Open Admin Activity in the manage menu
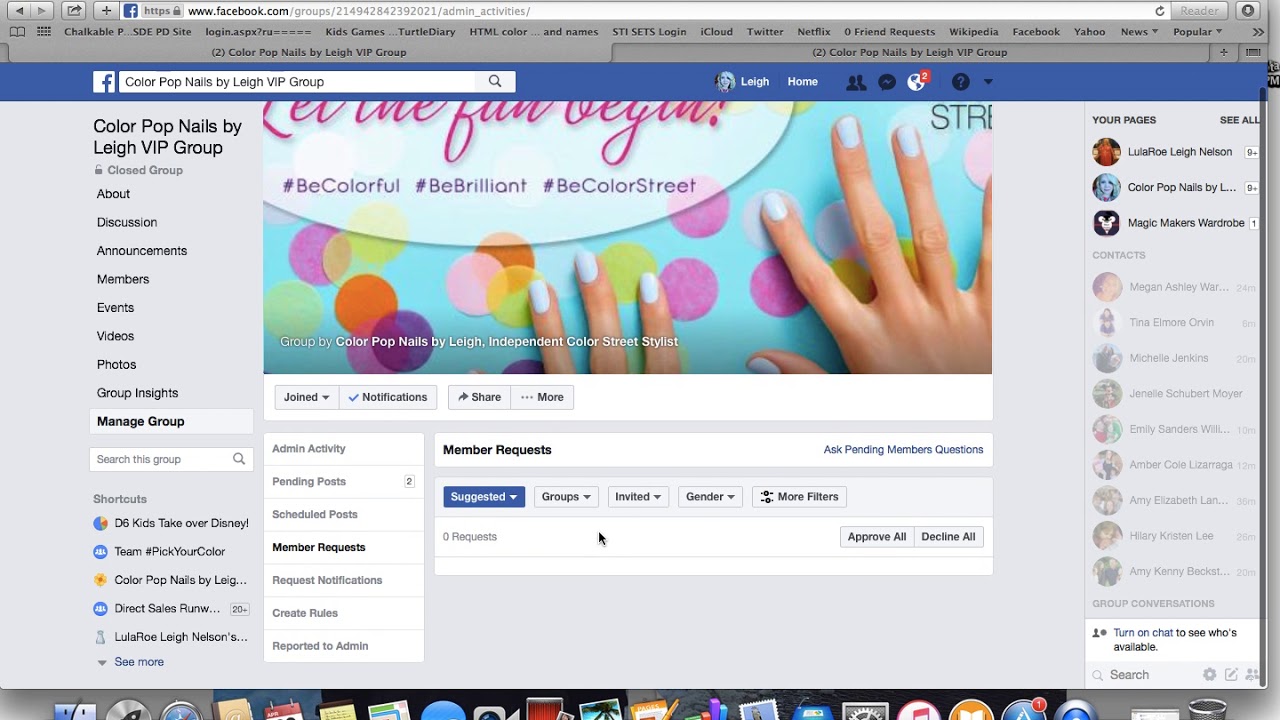The width and height of the screenshot is (1280, 720). pos(309,449)
